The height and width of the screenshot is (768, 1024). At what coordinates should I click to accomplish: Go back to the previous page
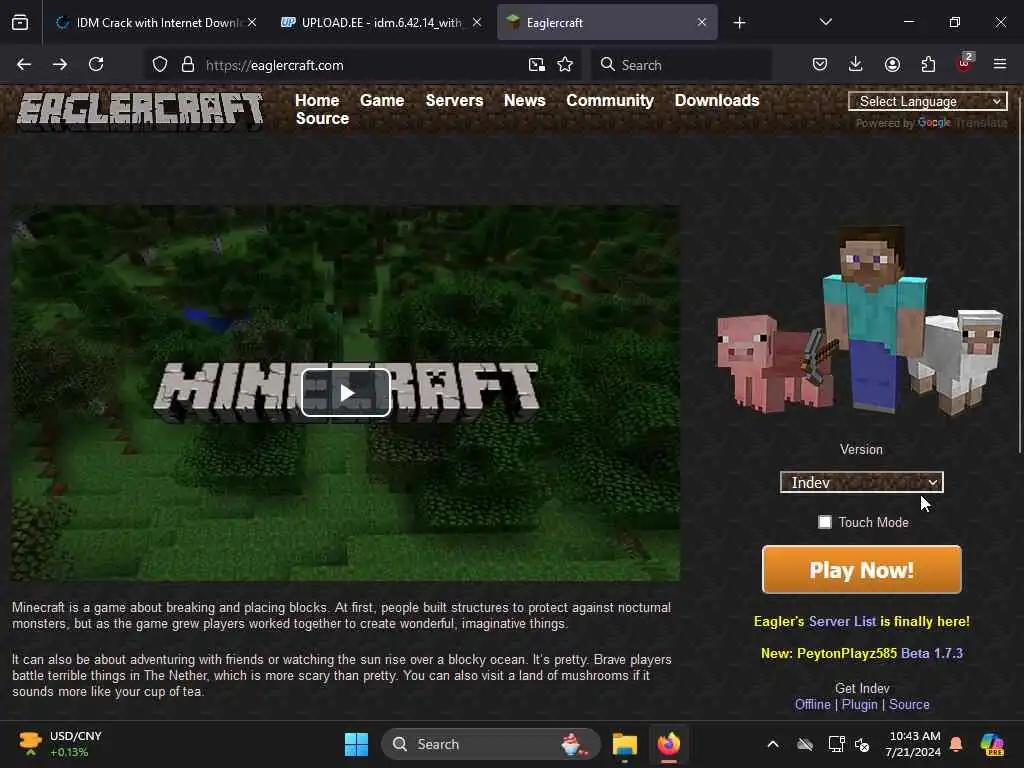[x=24, y=65]
